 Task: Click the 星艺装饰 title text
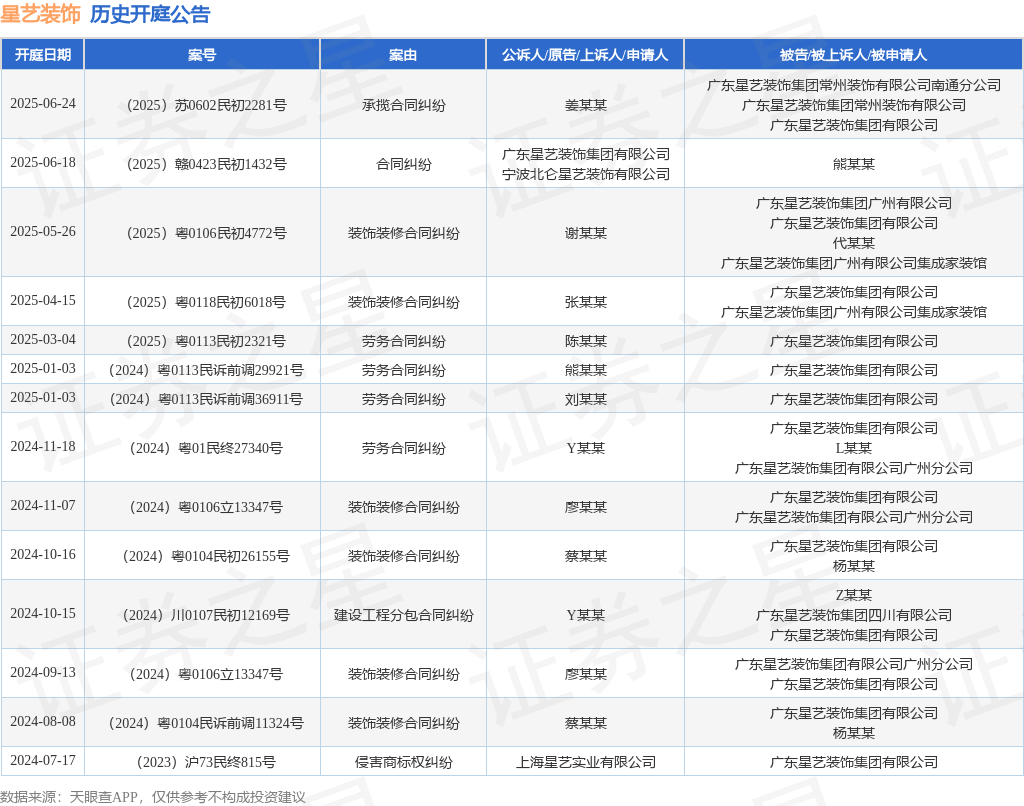pos(40,14)
